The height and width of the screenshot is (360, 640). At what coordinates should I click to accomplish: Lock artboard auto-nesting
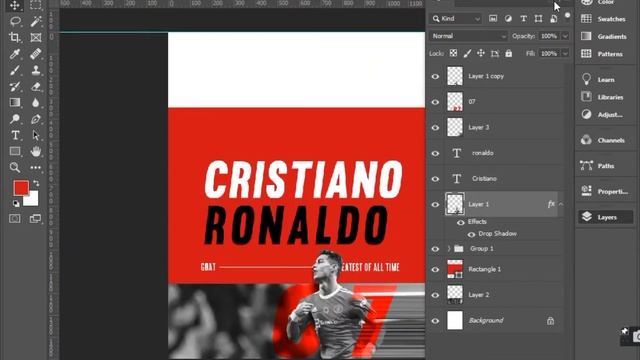495,53
